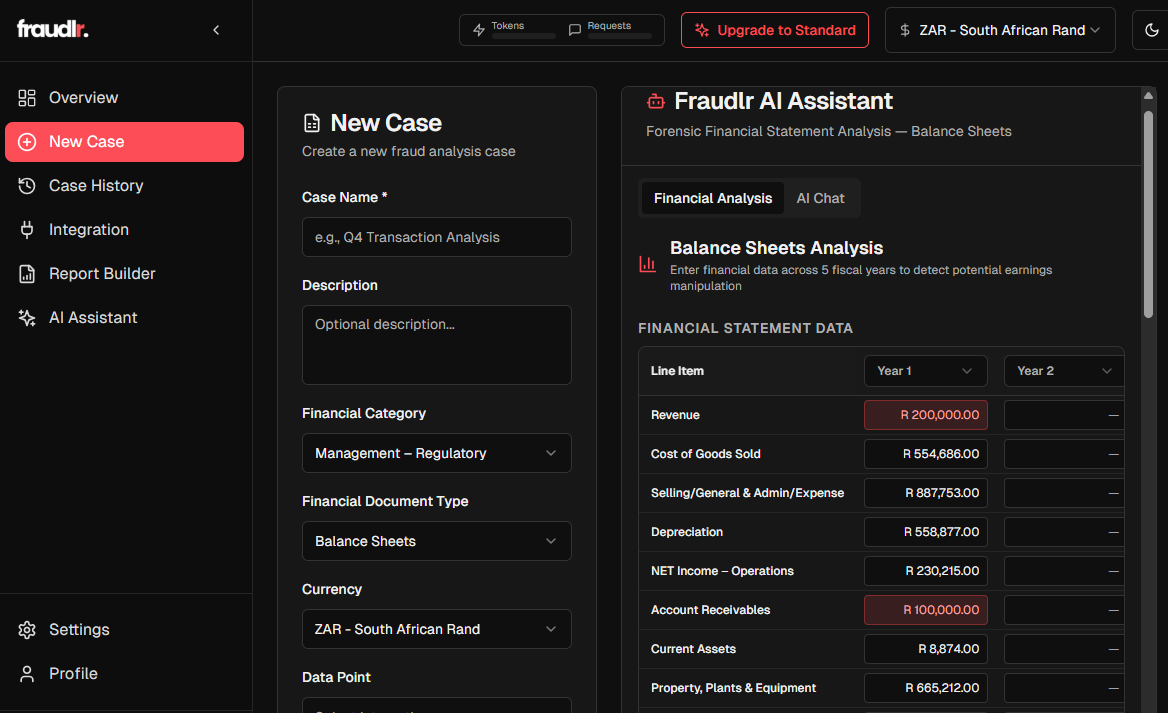Click the Tokens usage progress bar

(523, 36)
